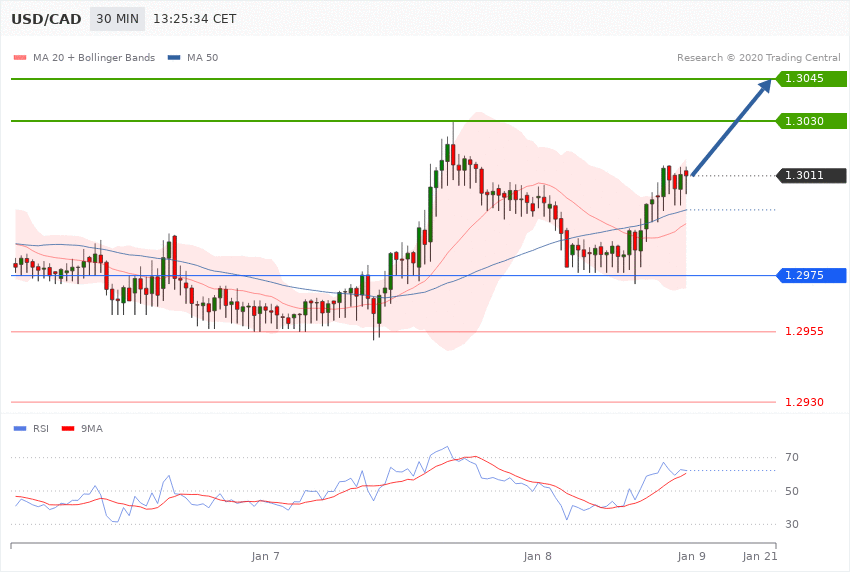Click the 1.3030 resistance price tag
The width and height of the screenshot is (850, 576).
click(x=811, y=121)
